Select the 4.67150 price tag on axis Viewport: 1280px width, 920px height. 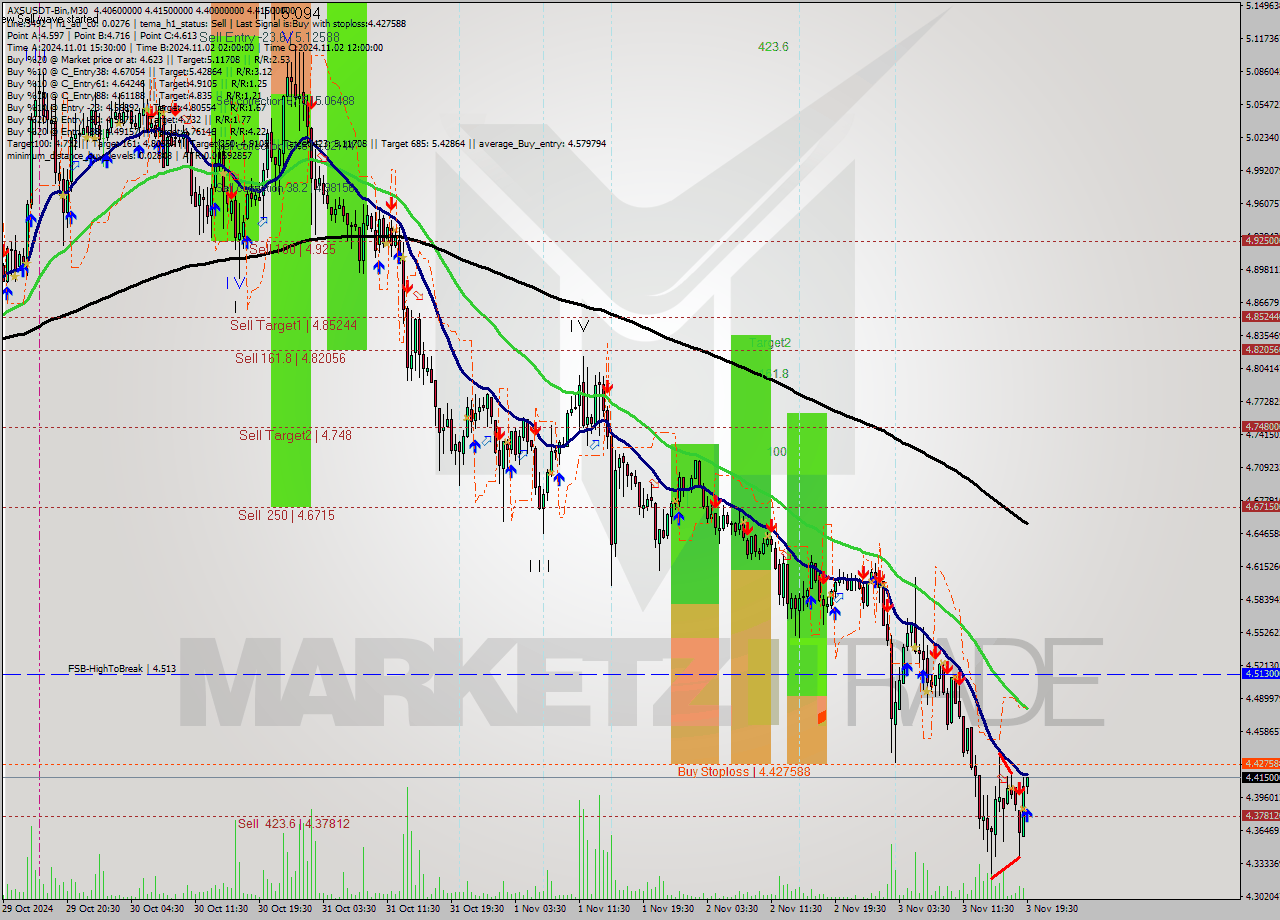point(1260,506)
